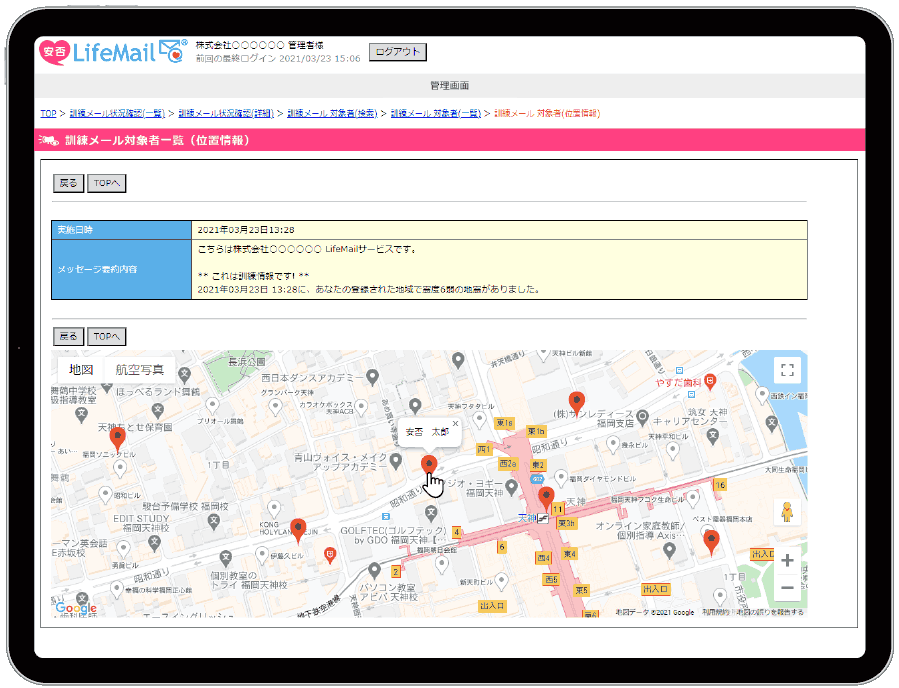Close the 安否 太郎 info popup
899x688 pixels.
(455, 423)
